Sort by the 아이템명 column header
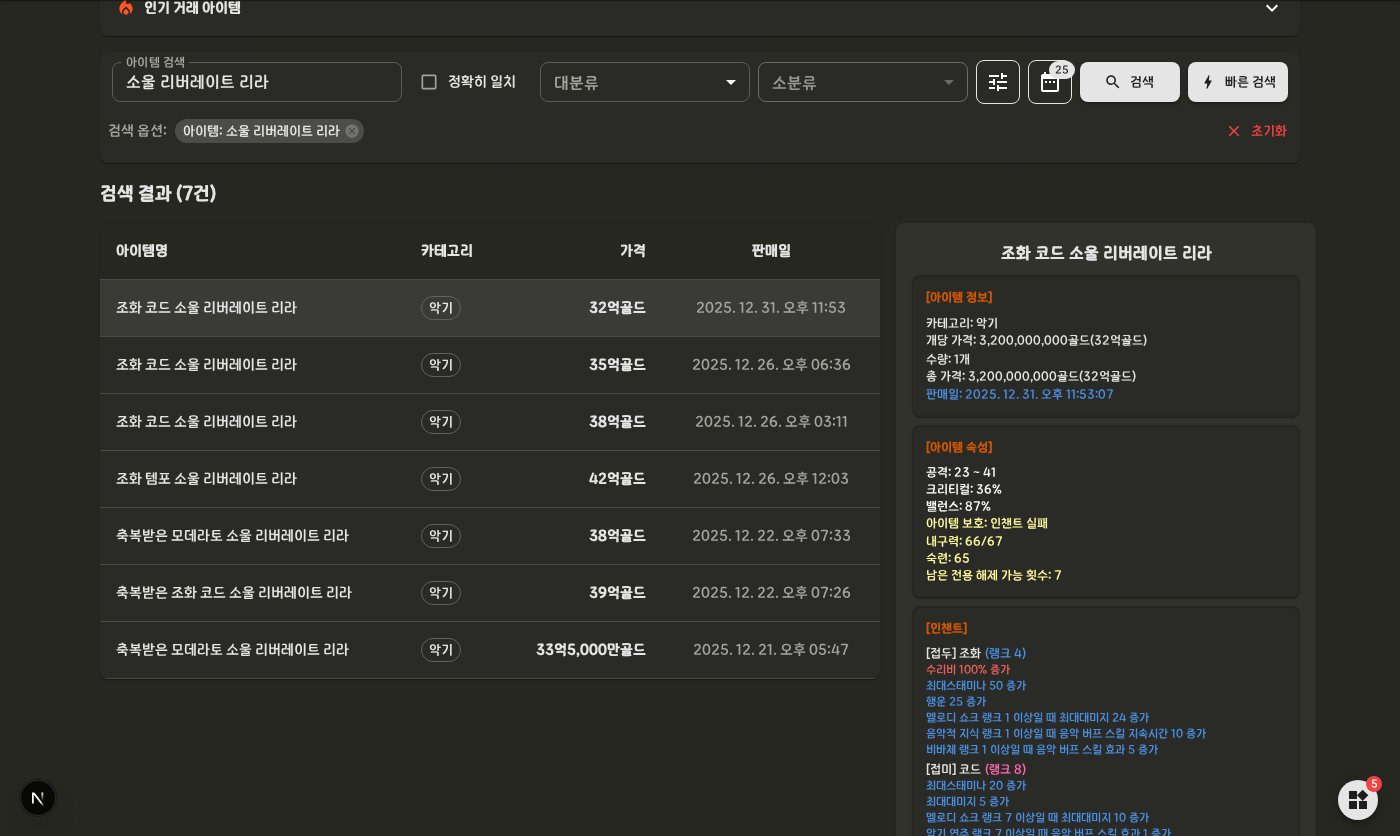1400x836 pixels. pos(142,251)
